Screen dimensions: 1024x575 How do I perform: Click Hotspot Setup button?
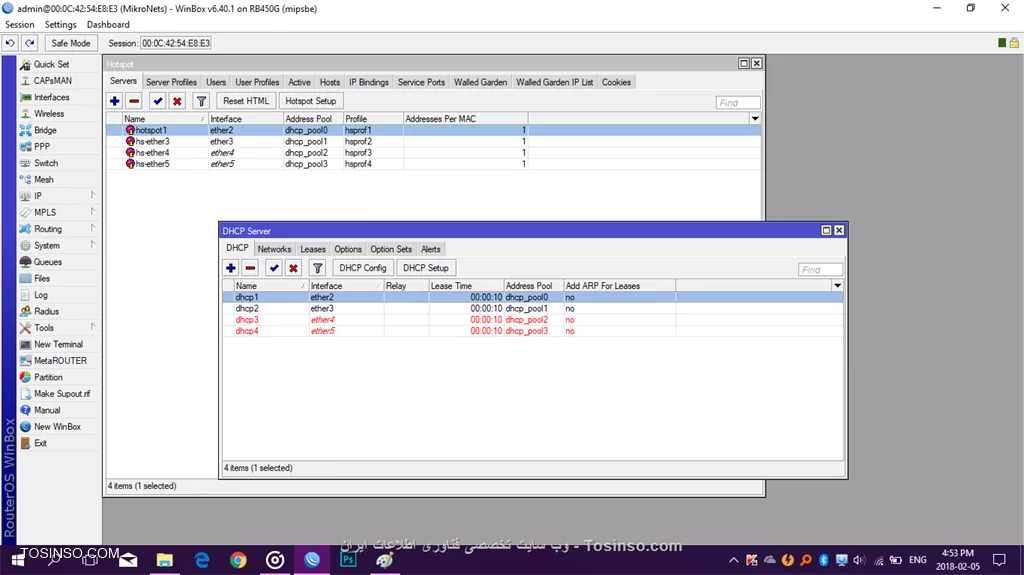point(311,101)
